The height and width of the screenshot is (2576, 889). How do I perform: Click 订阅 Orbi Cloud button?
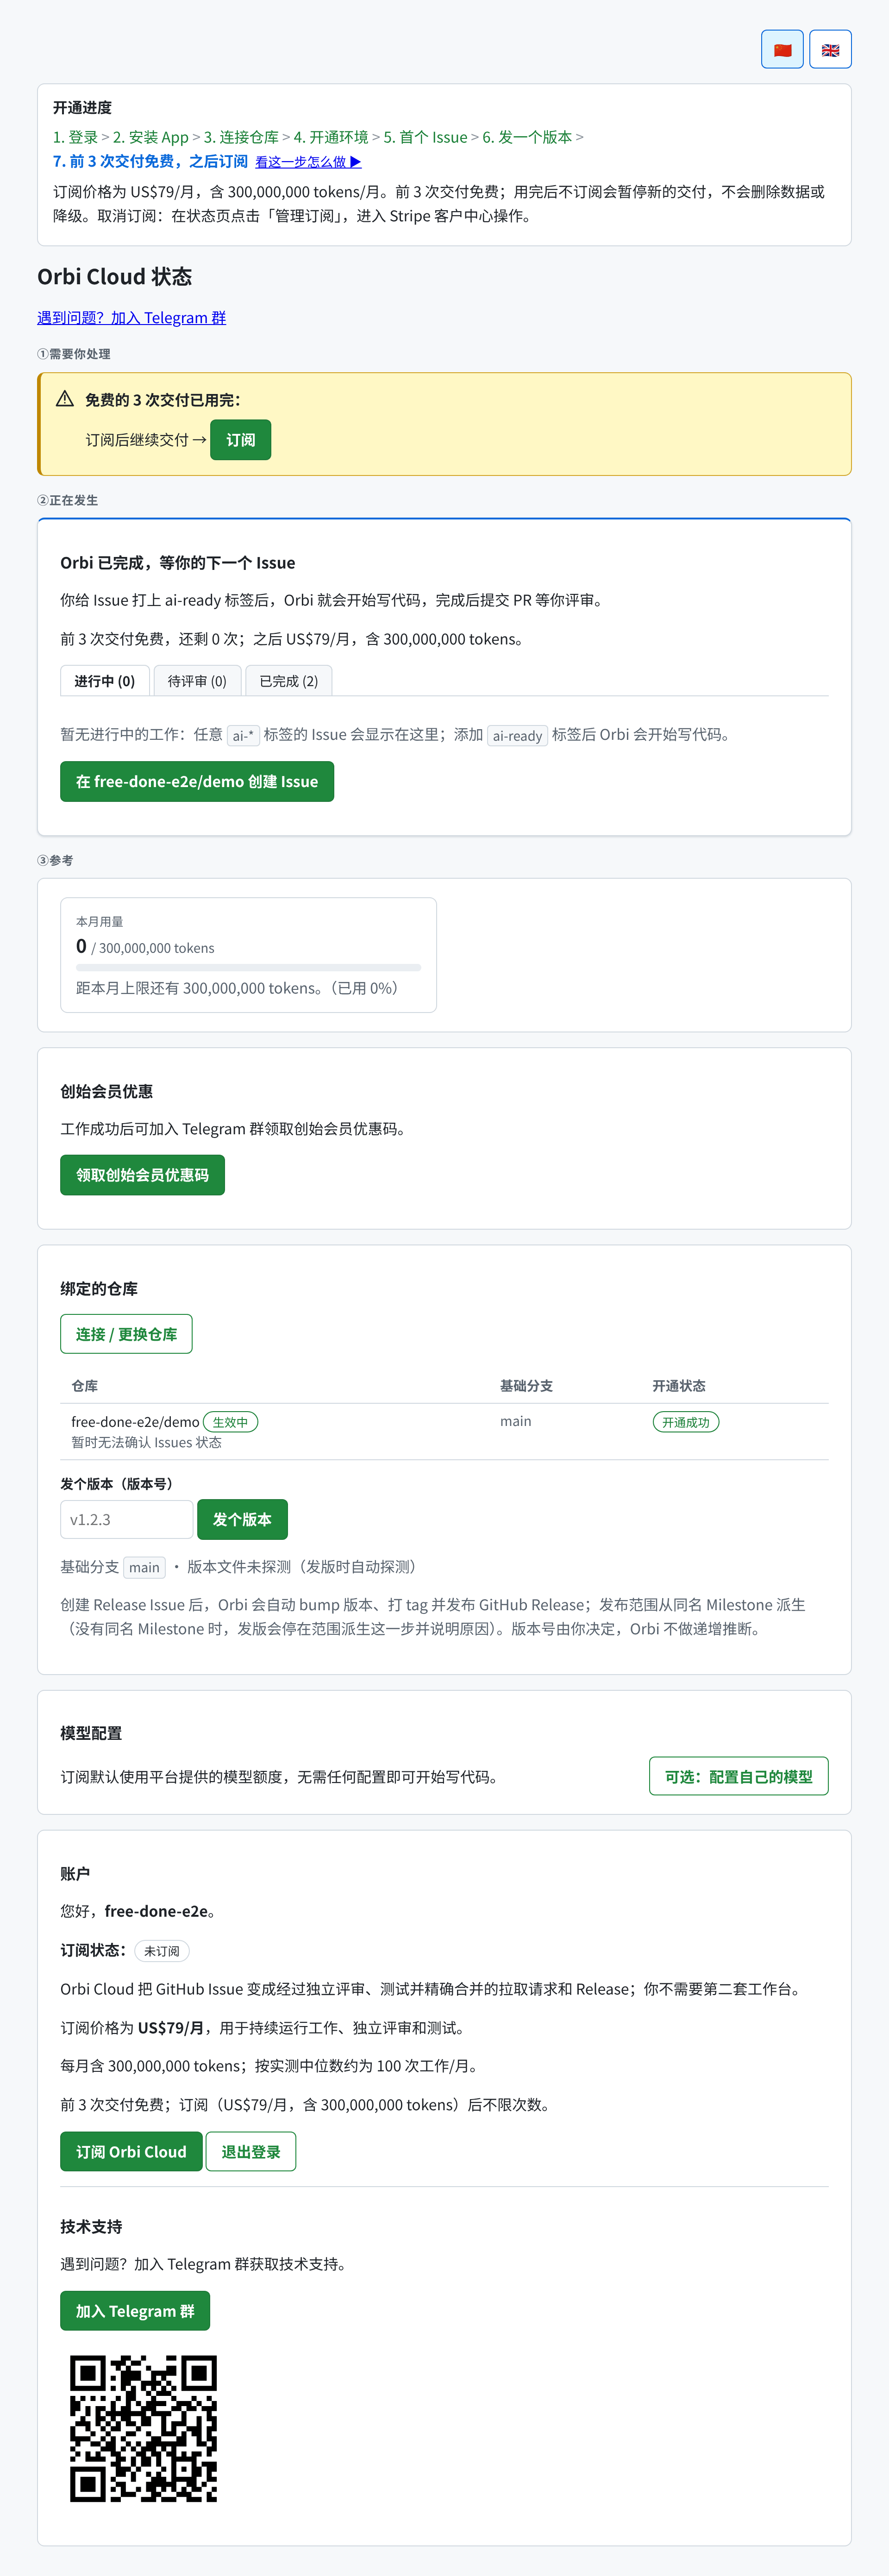131,2151
